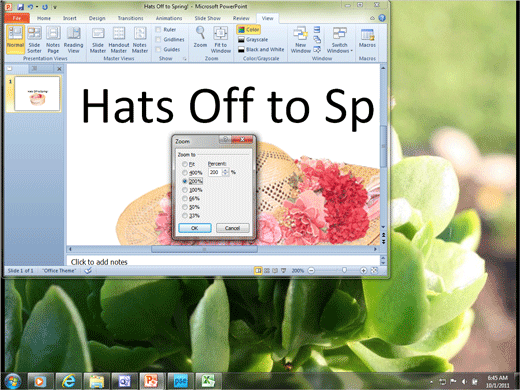520x390 pixels.
Task: Open a New Window
Action: 300,39
